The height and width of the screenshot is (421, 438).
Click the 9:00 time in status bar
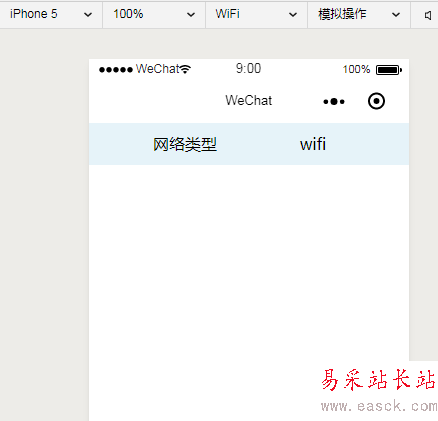pos(248,69)
